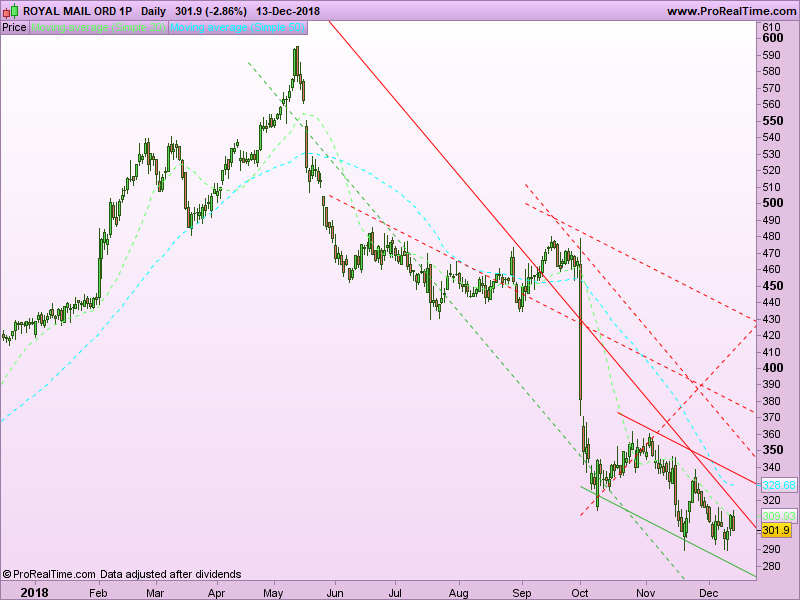Click the 500 price axis label
This screenshot has height=600, width=800.
[x=772, y=203]
